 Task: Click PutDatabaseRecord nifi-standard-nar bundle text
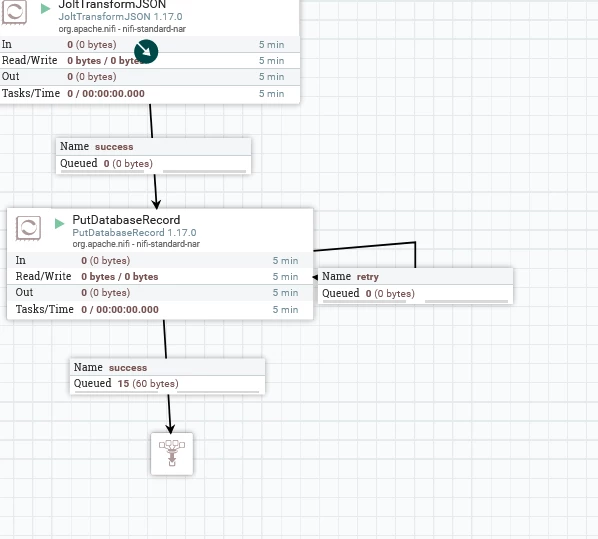[136, 244]
